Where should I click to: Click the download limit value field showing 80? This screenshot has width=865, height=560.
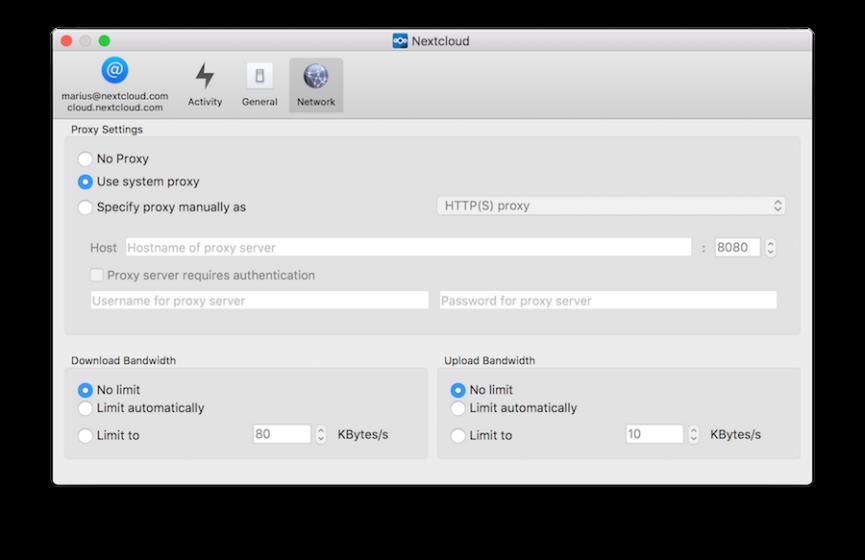(281, 435)
